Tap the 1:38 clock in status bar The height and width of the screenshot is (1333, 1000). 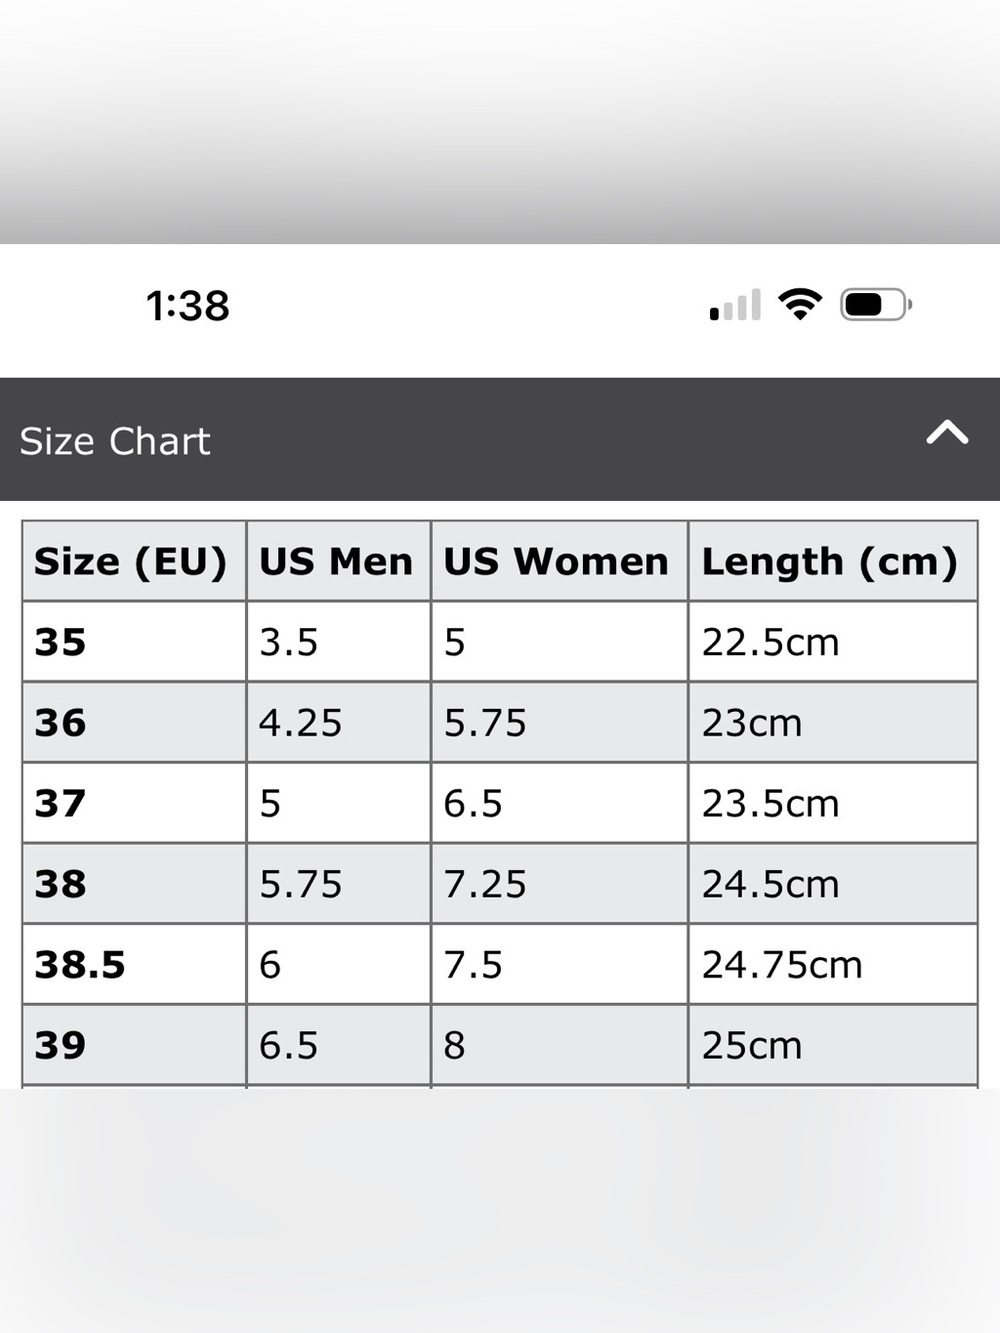coord(187,305)
